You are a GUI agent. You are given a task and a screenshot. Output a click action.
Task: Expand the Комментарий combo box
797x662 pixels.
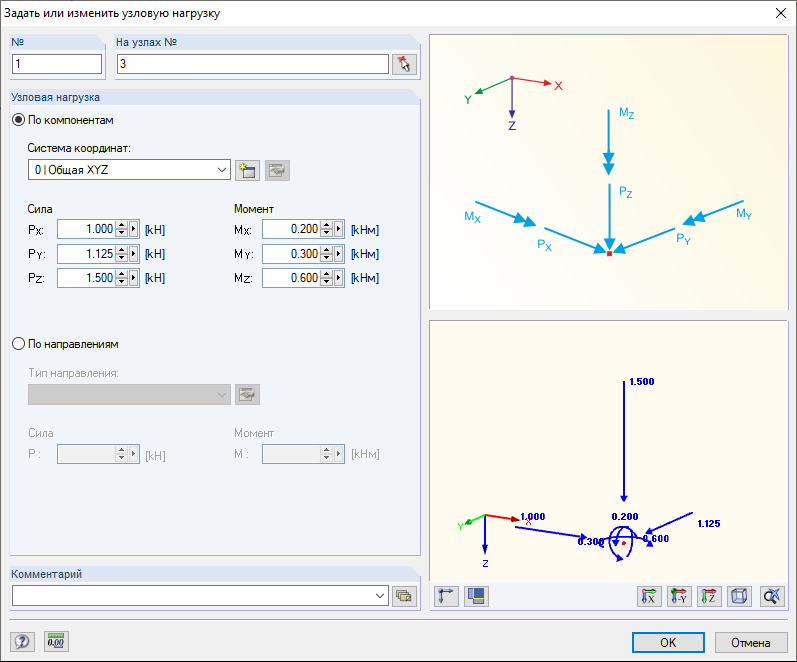[x=380, y=596]
